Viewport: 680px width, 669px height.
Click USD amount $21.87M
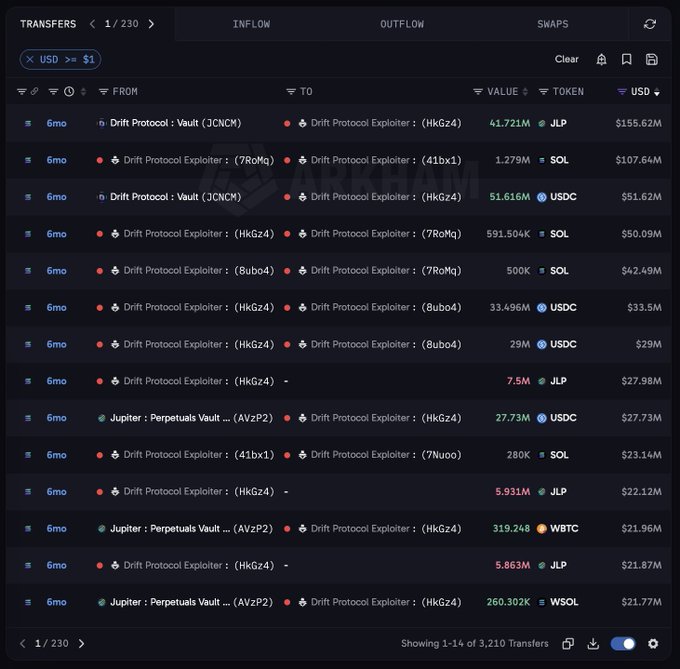tap(641, 565)
